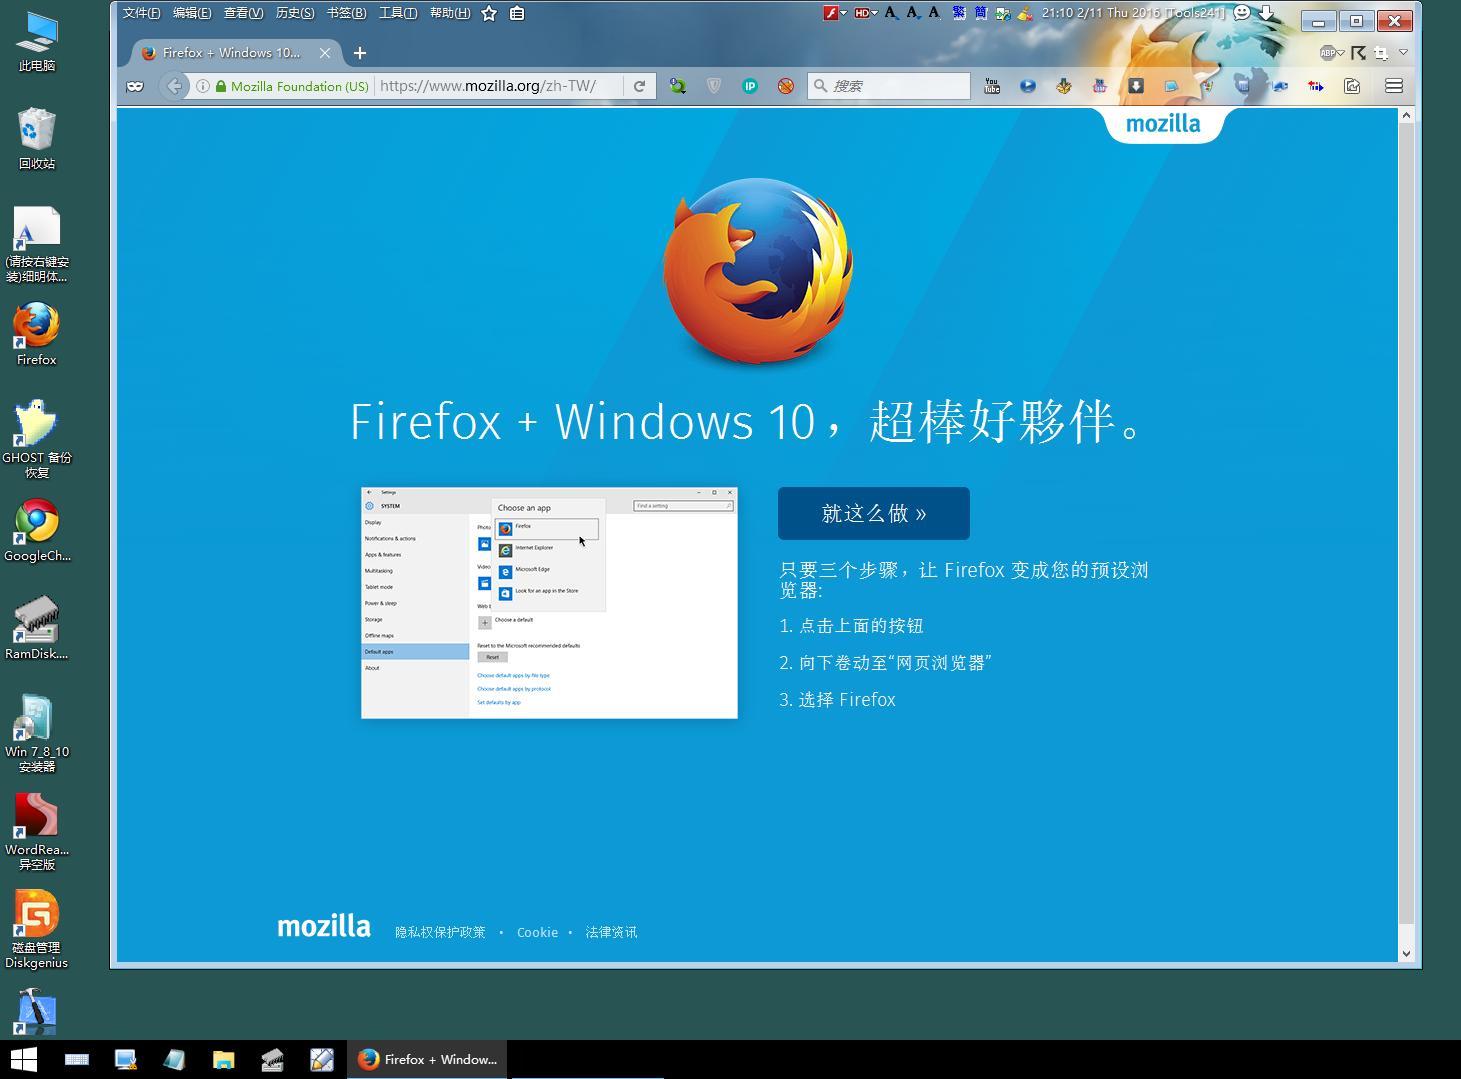
Task: Click the share page toolbar icon
Action: pos(1352,86)
